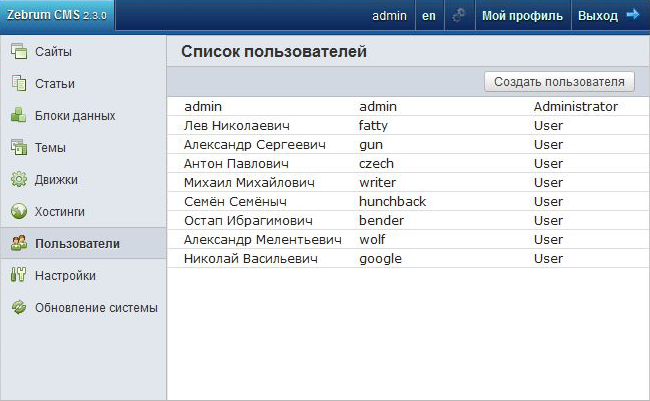This screenshot has width=650, height=401.
Task: Click the User role in fatty row
Action: [548, 125]
